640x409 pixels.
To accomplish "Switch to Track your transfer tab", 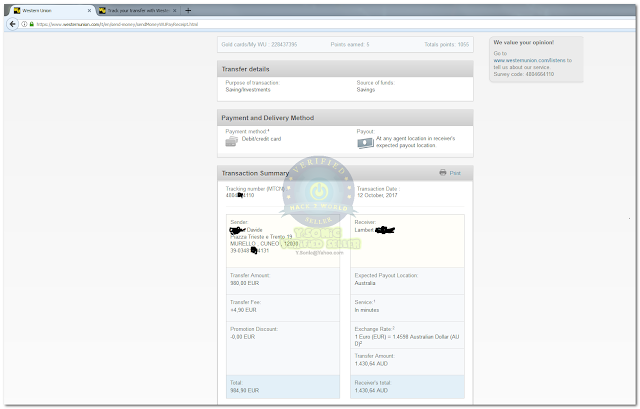I will [x=138, y=11].
